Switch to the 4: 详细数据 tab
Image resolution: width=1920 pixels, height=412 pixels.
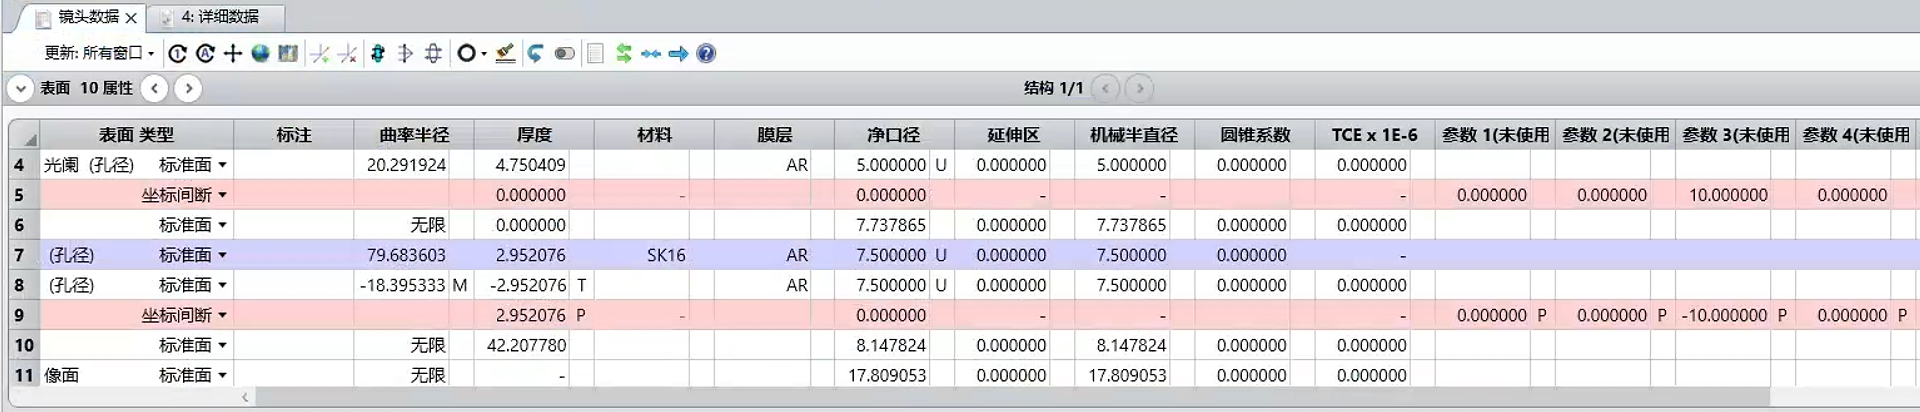220,17
